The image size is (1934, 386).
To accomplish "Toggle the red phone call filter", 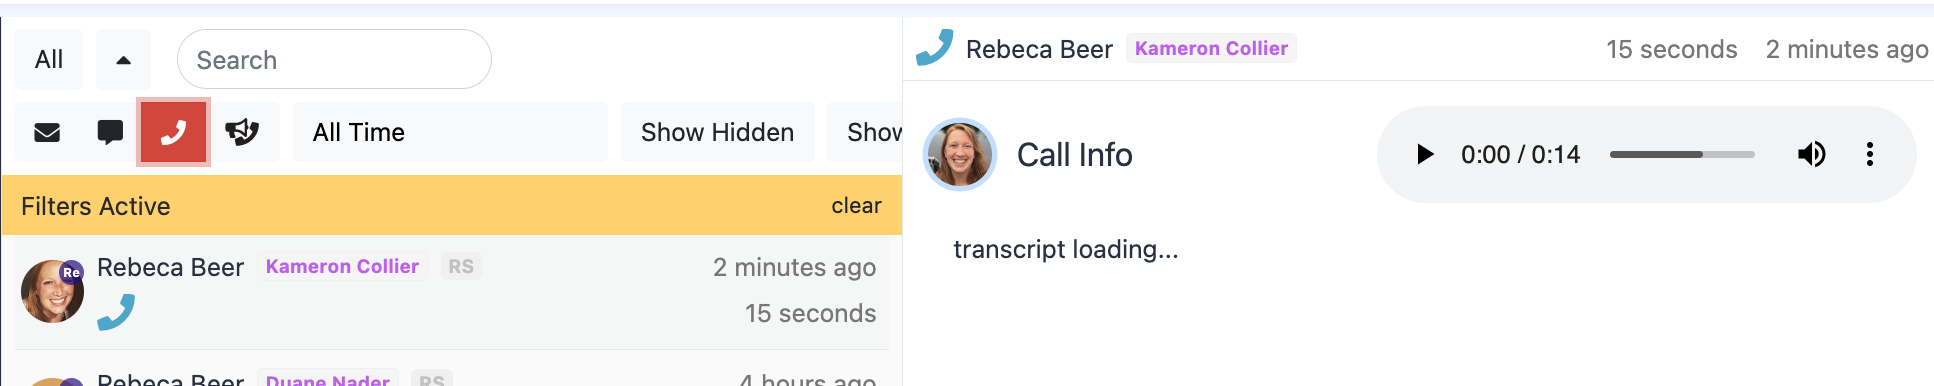I will pos(173,132).
